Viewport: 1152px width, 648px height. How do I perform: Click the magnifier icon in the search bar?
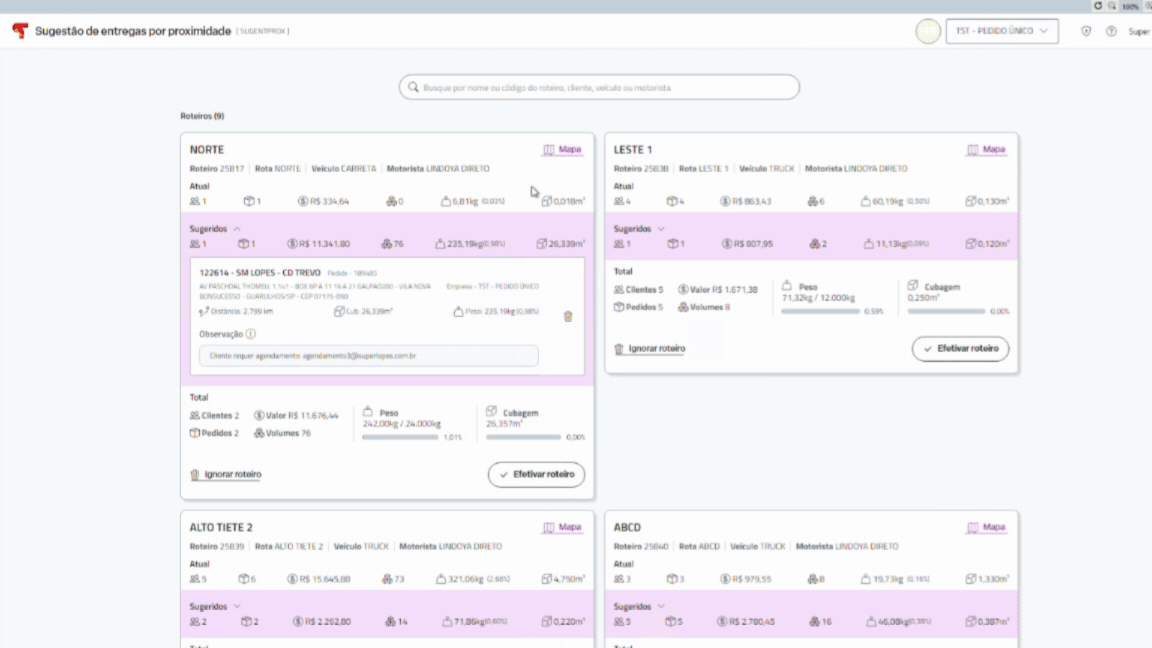[x=414, y=87]
